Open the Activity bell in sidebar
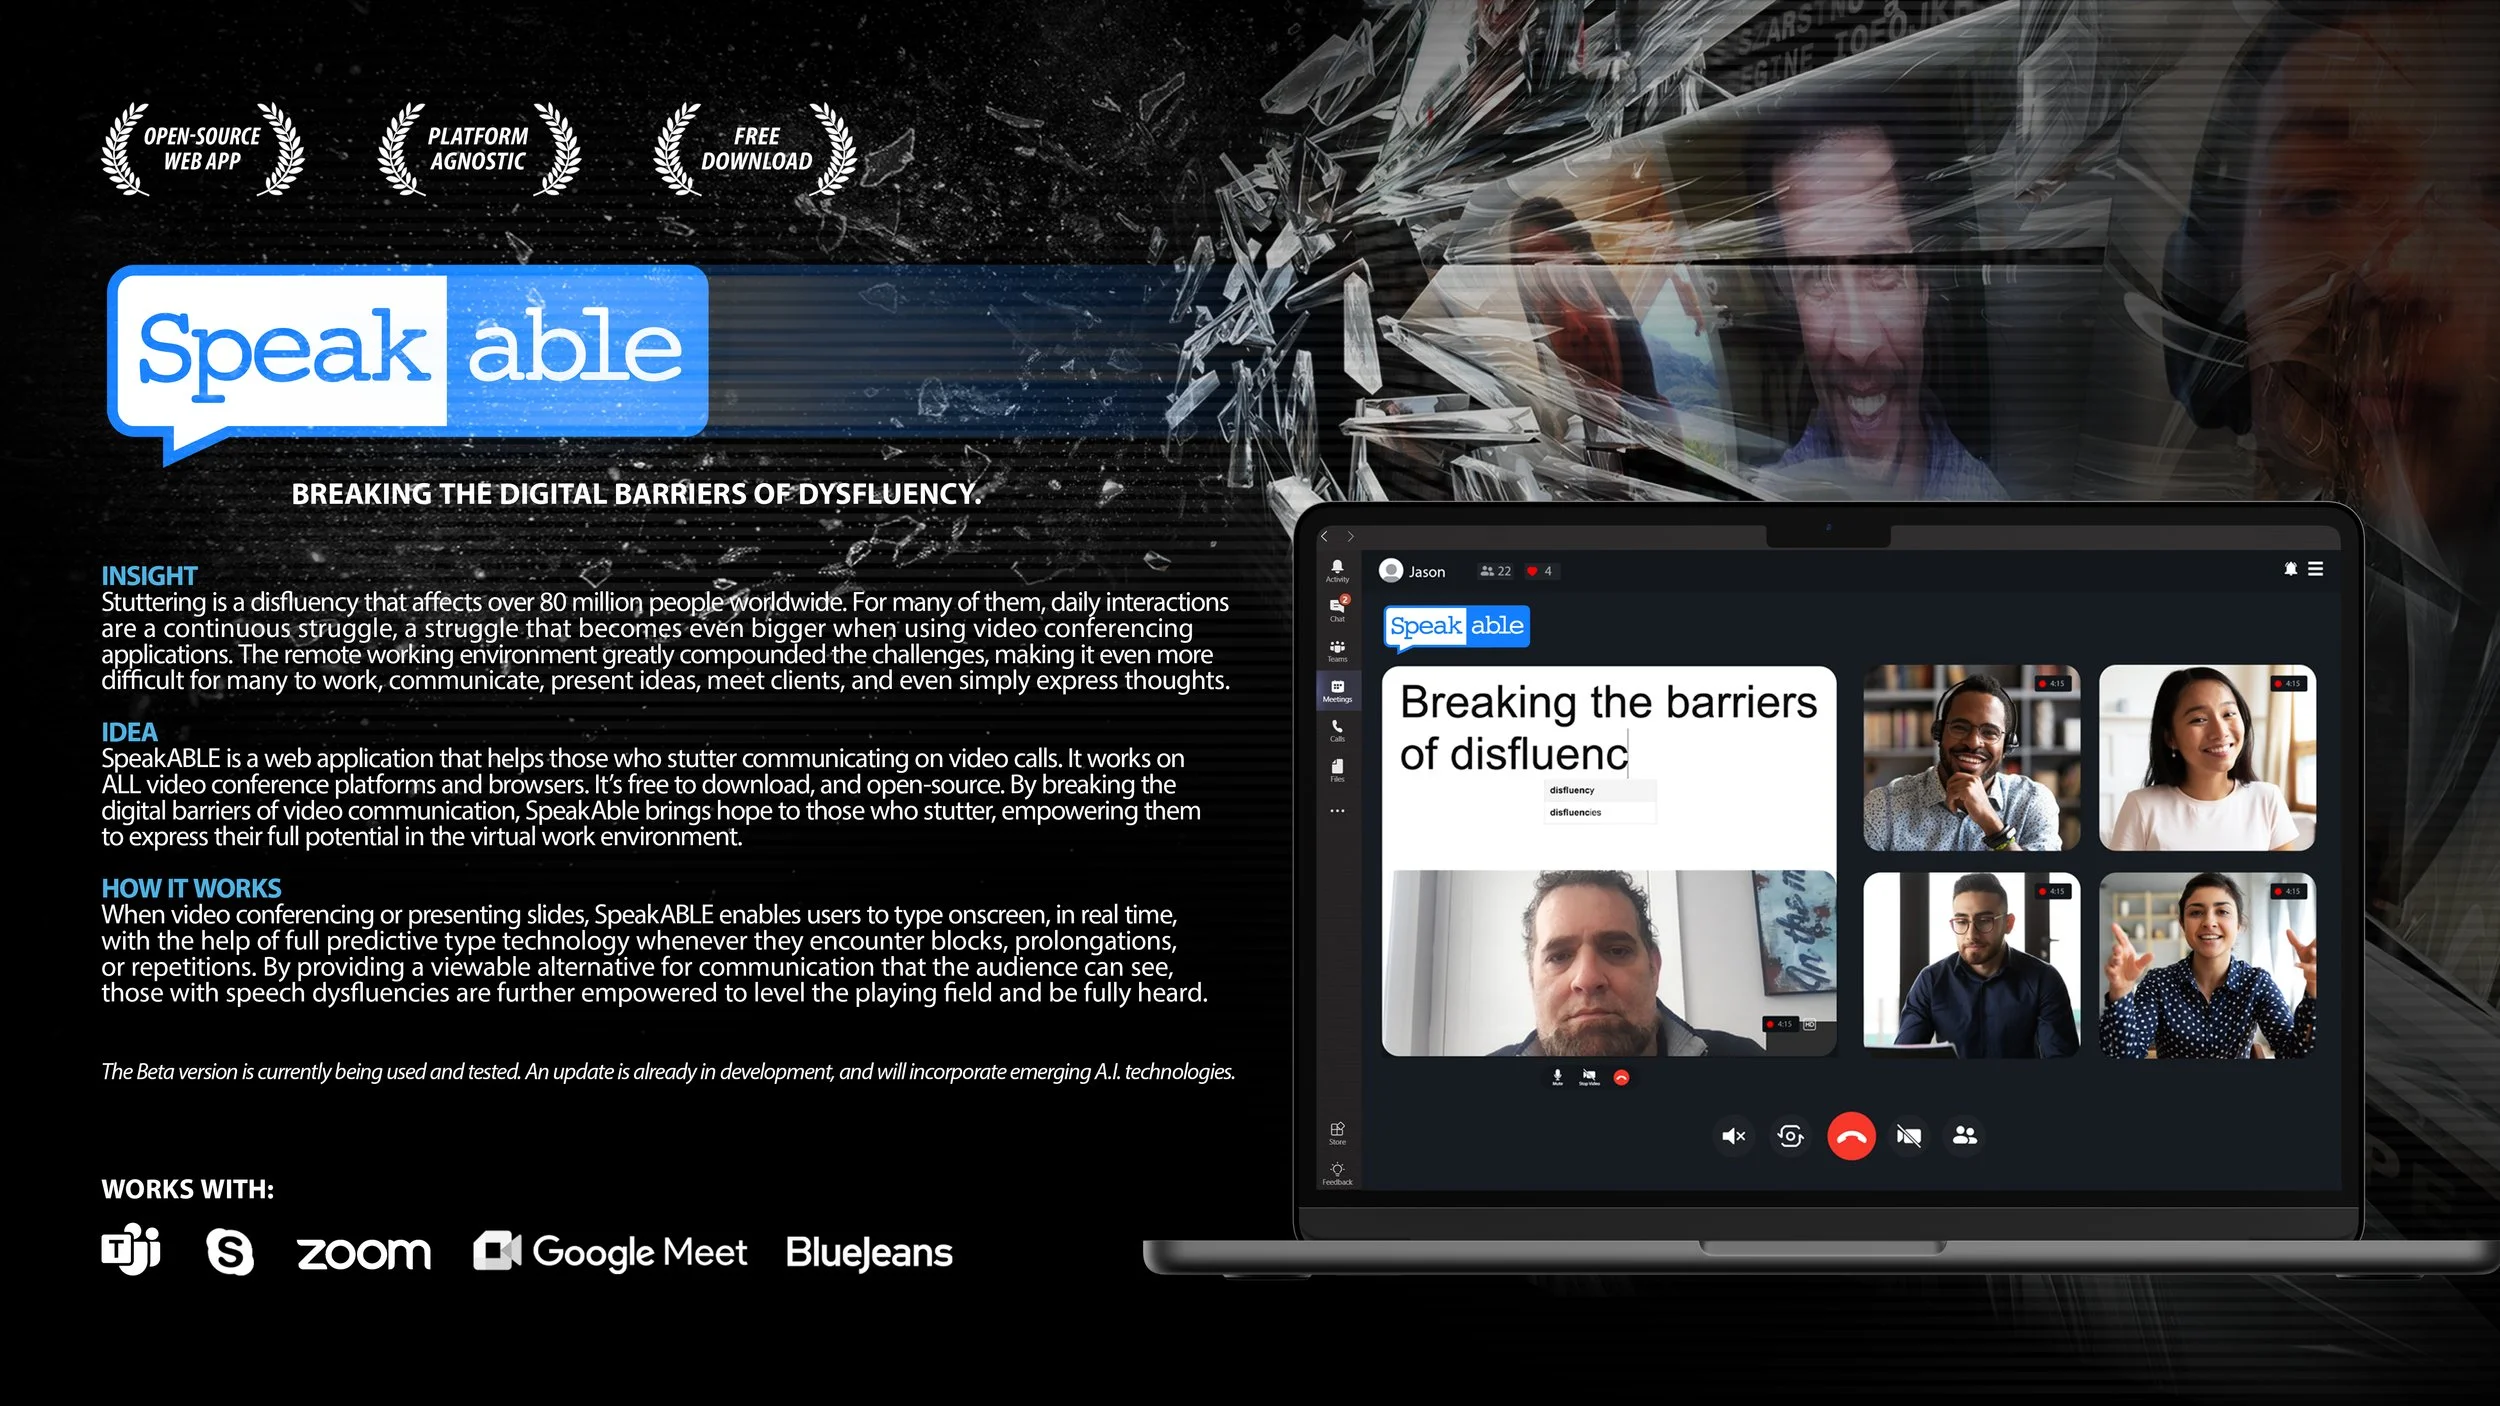This screenshot has height=1406, width=2500. pyautogui.click(x=1337, y=570)
